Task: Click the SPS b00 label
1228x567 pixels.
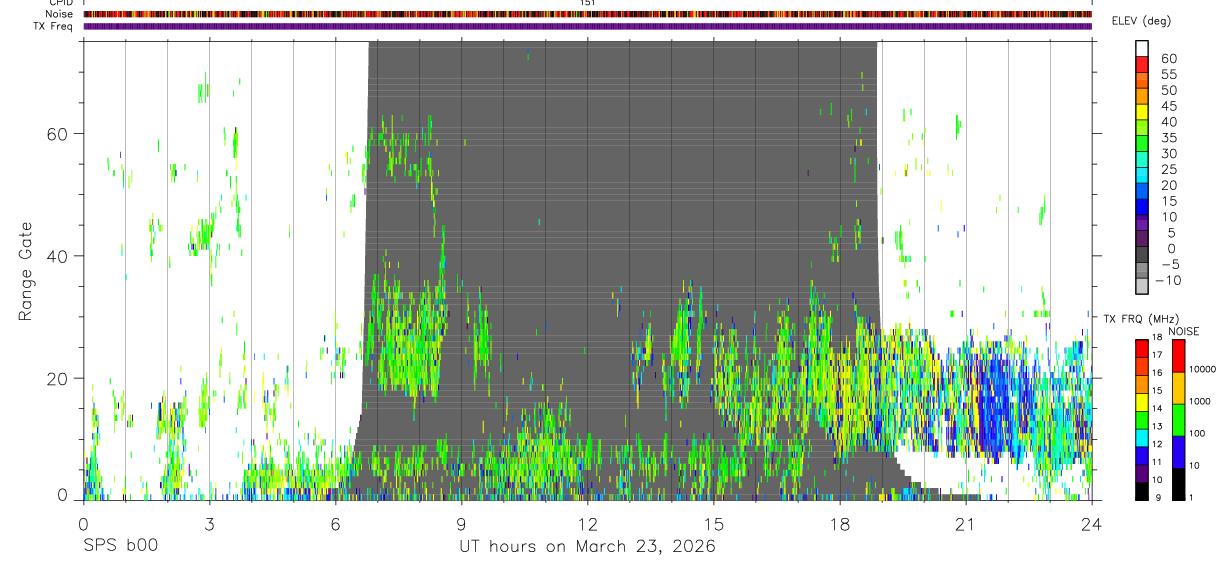Action: [x=120, y=547]
